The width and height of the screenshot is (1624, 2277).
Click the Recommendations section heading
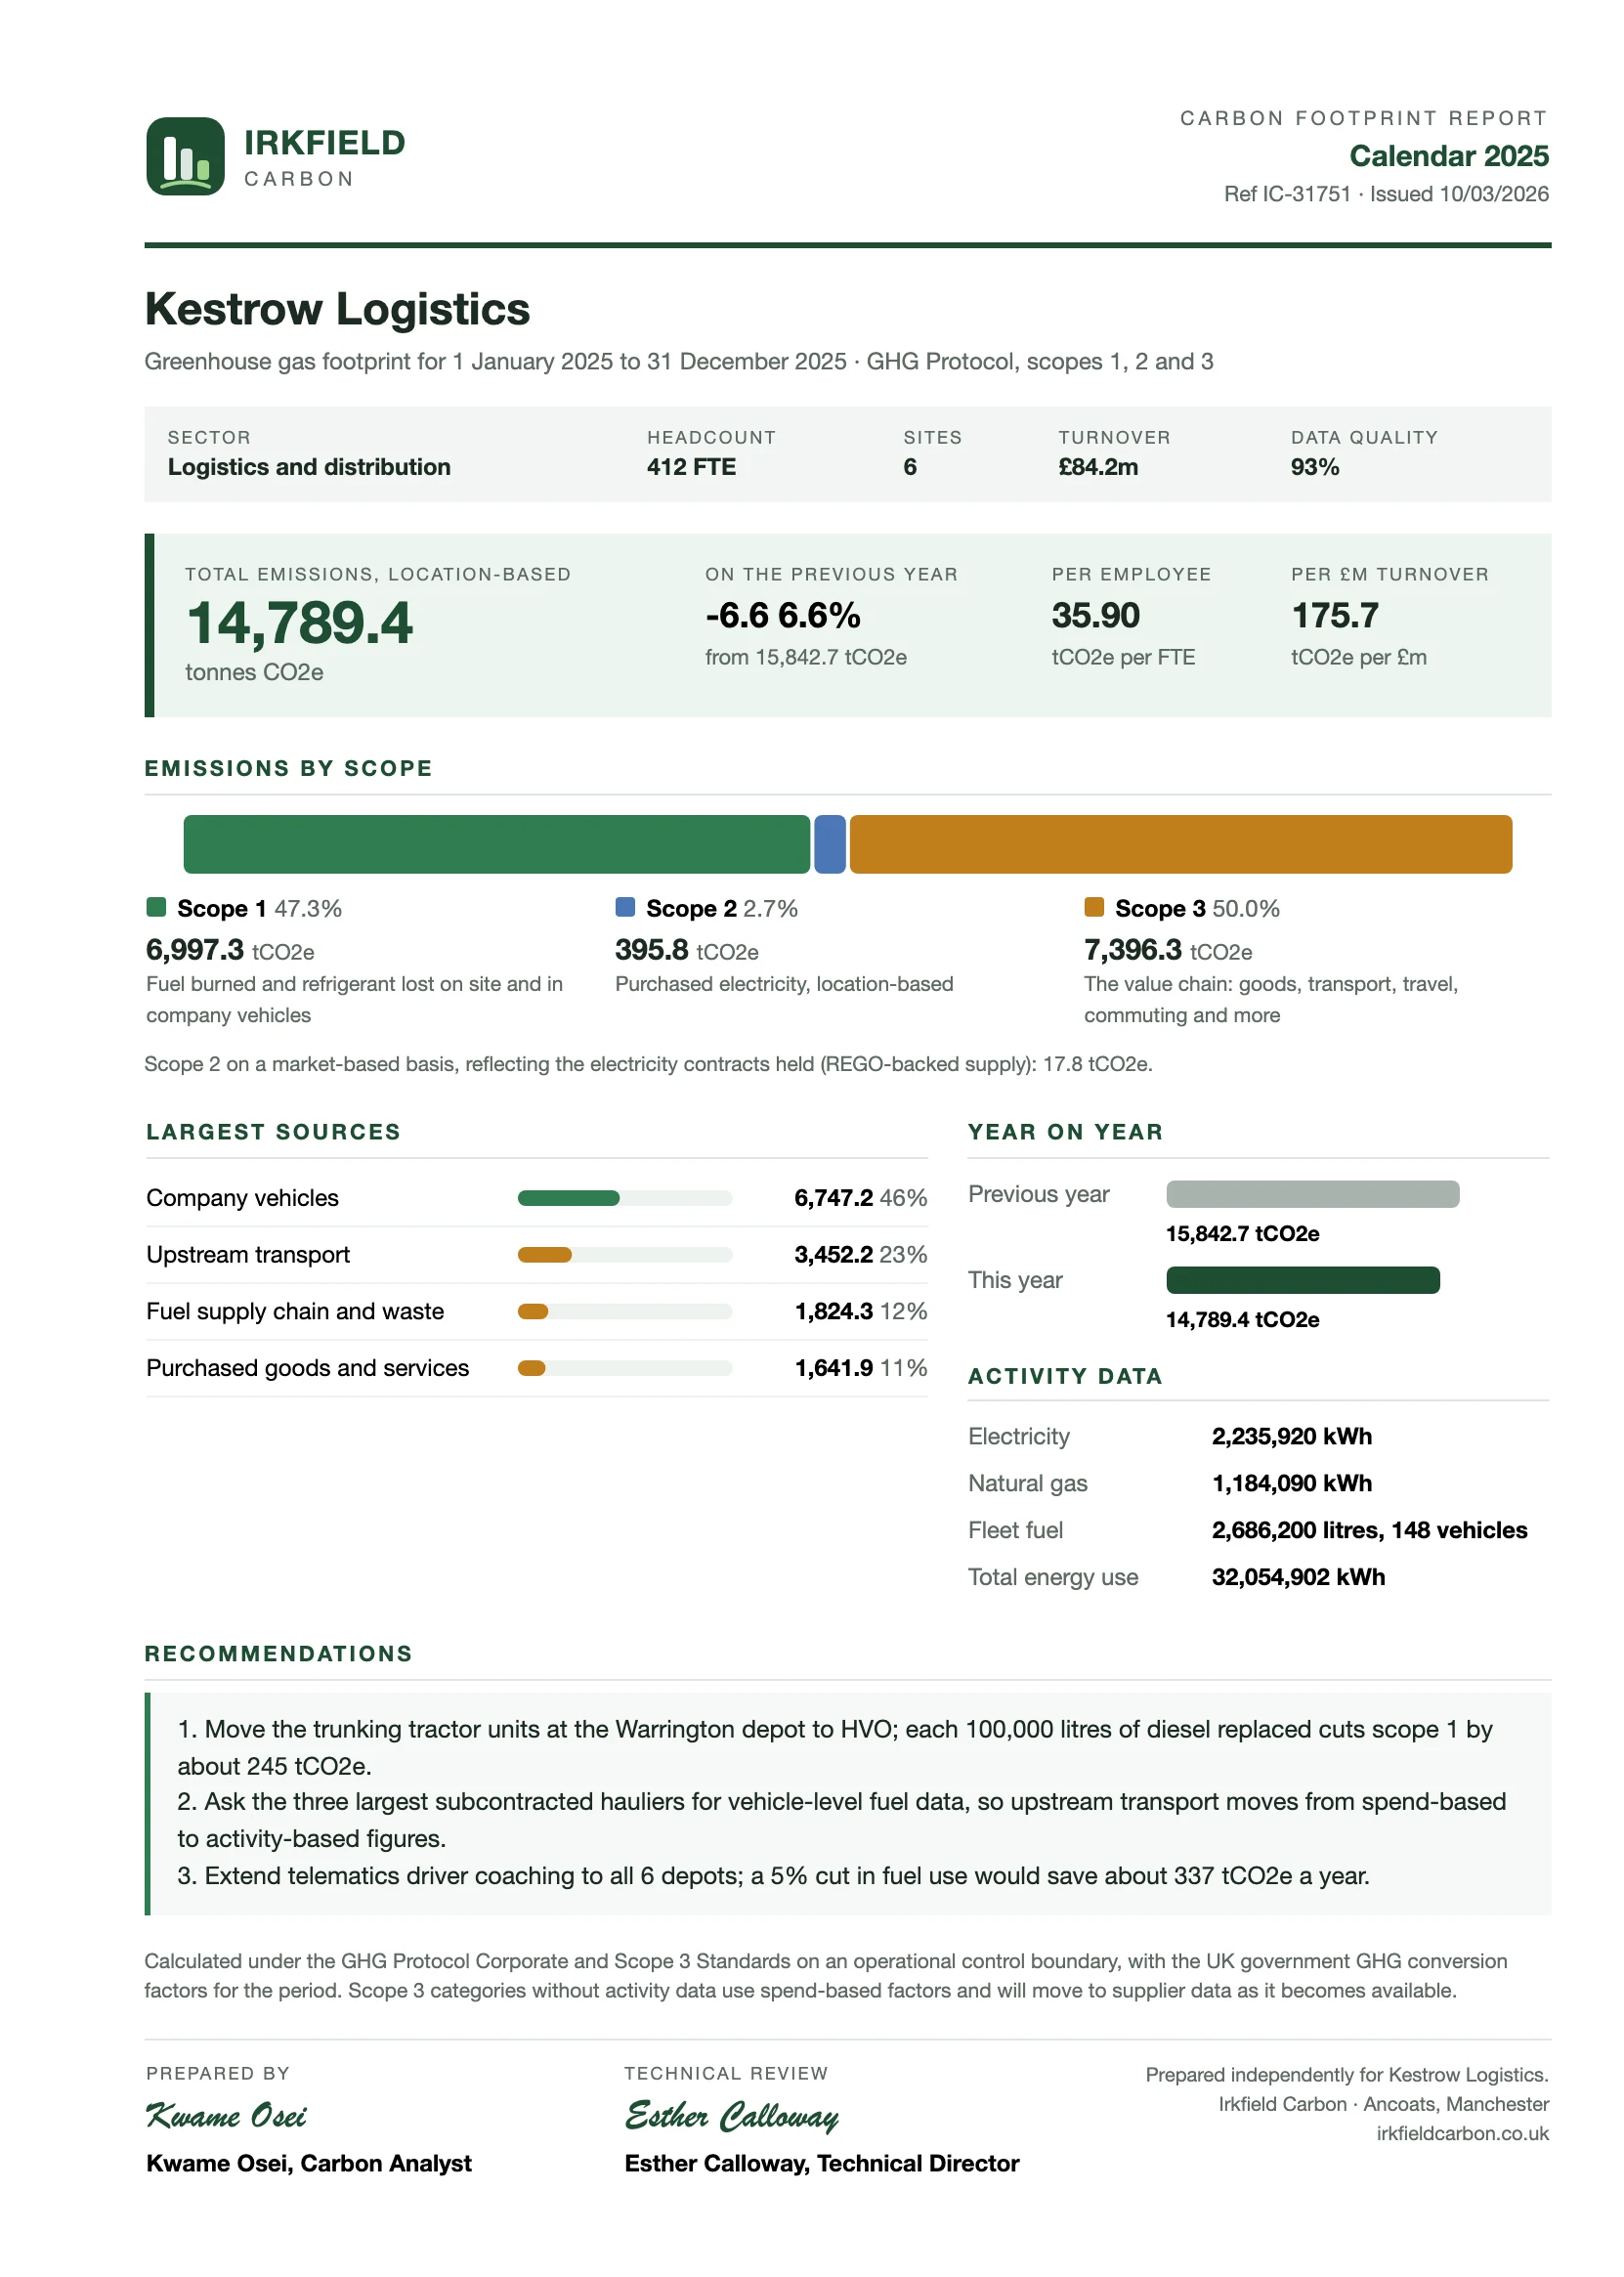278,1654
